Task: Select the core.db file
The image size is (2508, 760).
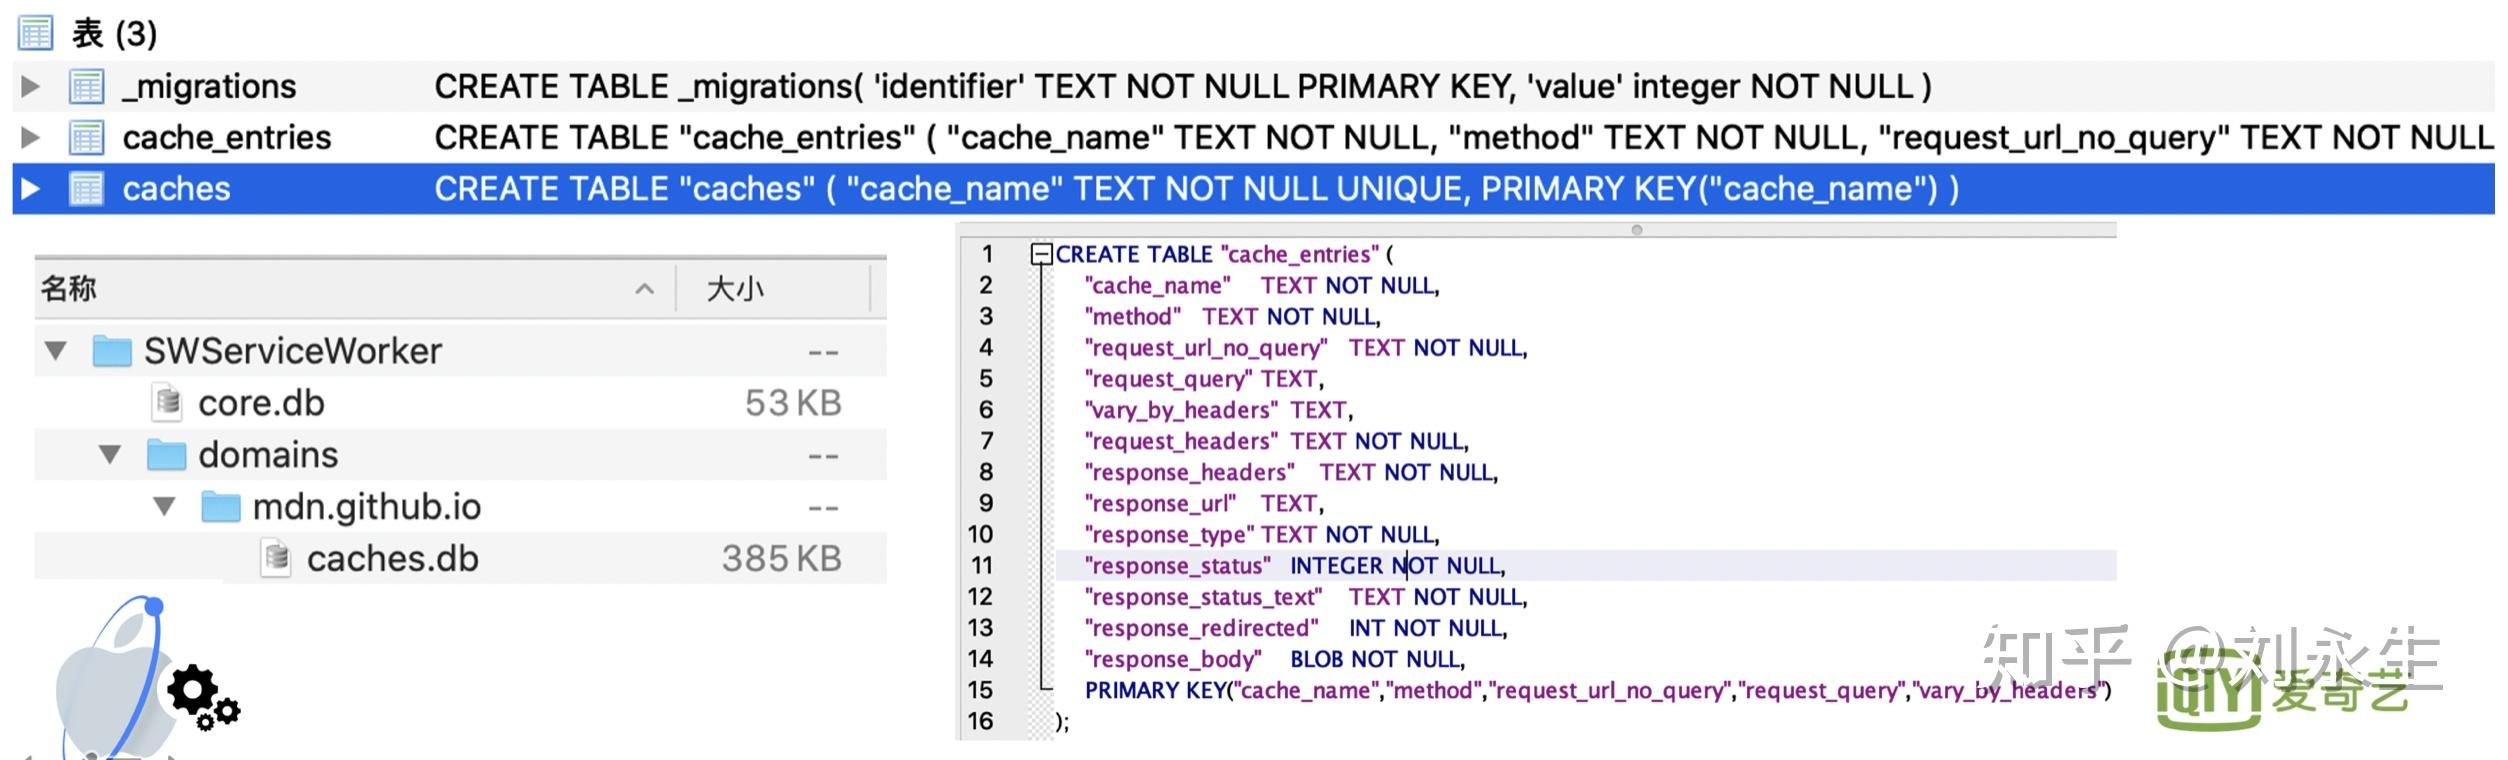Action: click(x=261, y=403)
